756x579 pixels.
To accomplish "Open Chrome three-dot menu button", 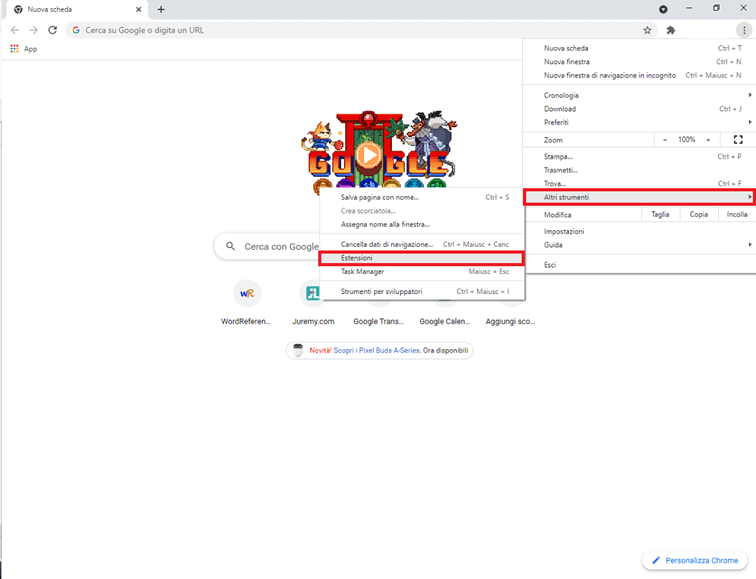I will [744, 30].
